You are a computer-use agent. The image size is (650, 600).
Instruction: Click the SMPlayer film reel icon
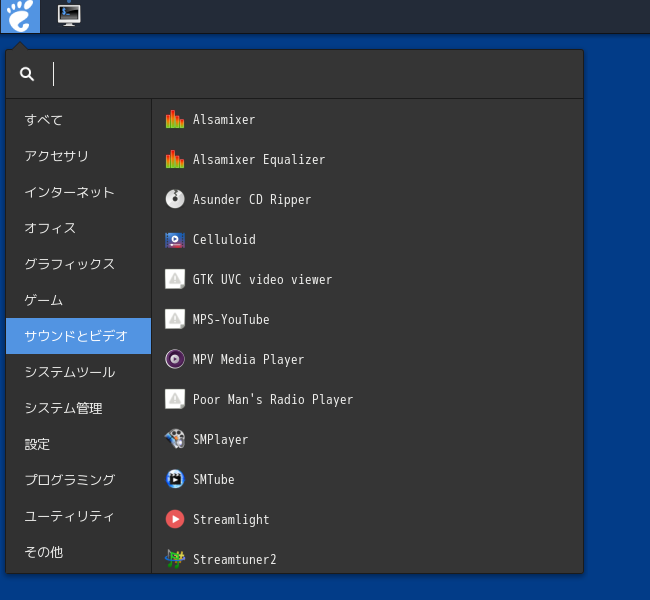pos(175,439)
